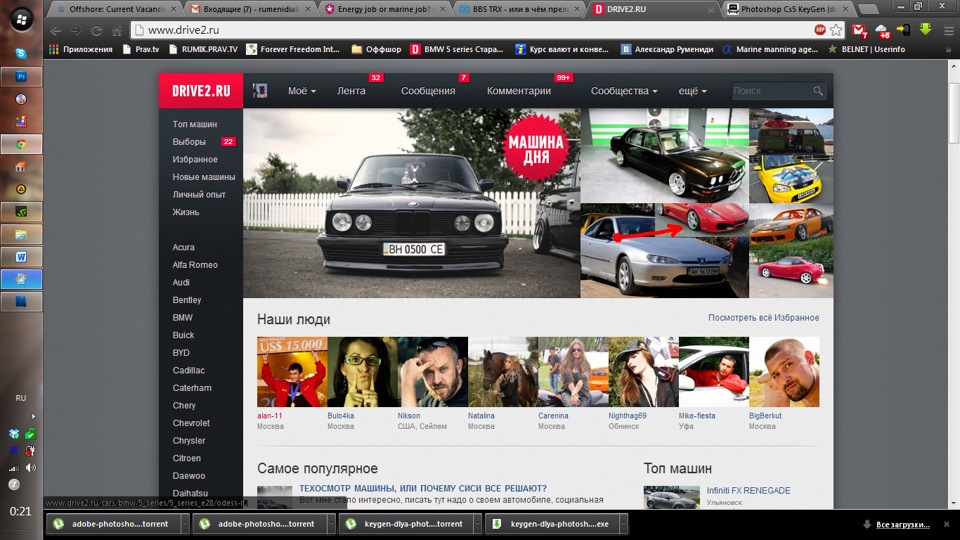Click the Chrome icon in the taskbar

[x=21, y=144]
